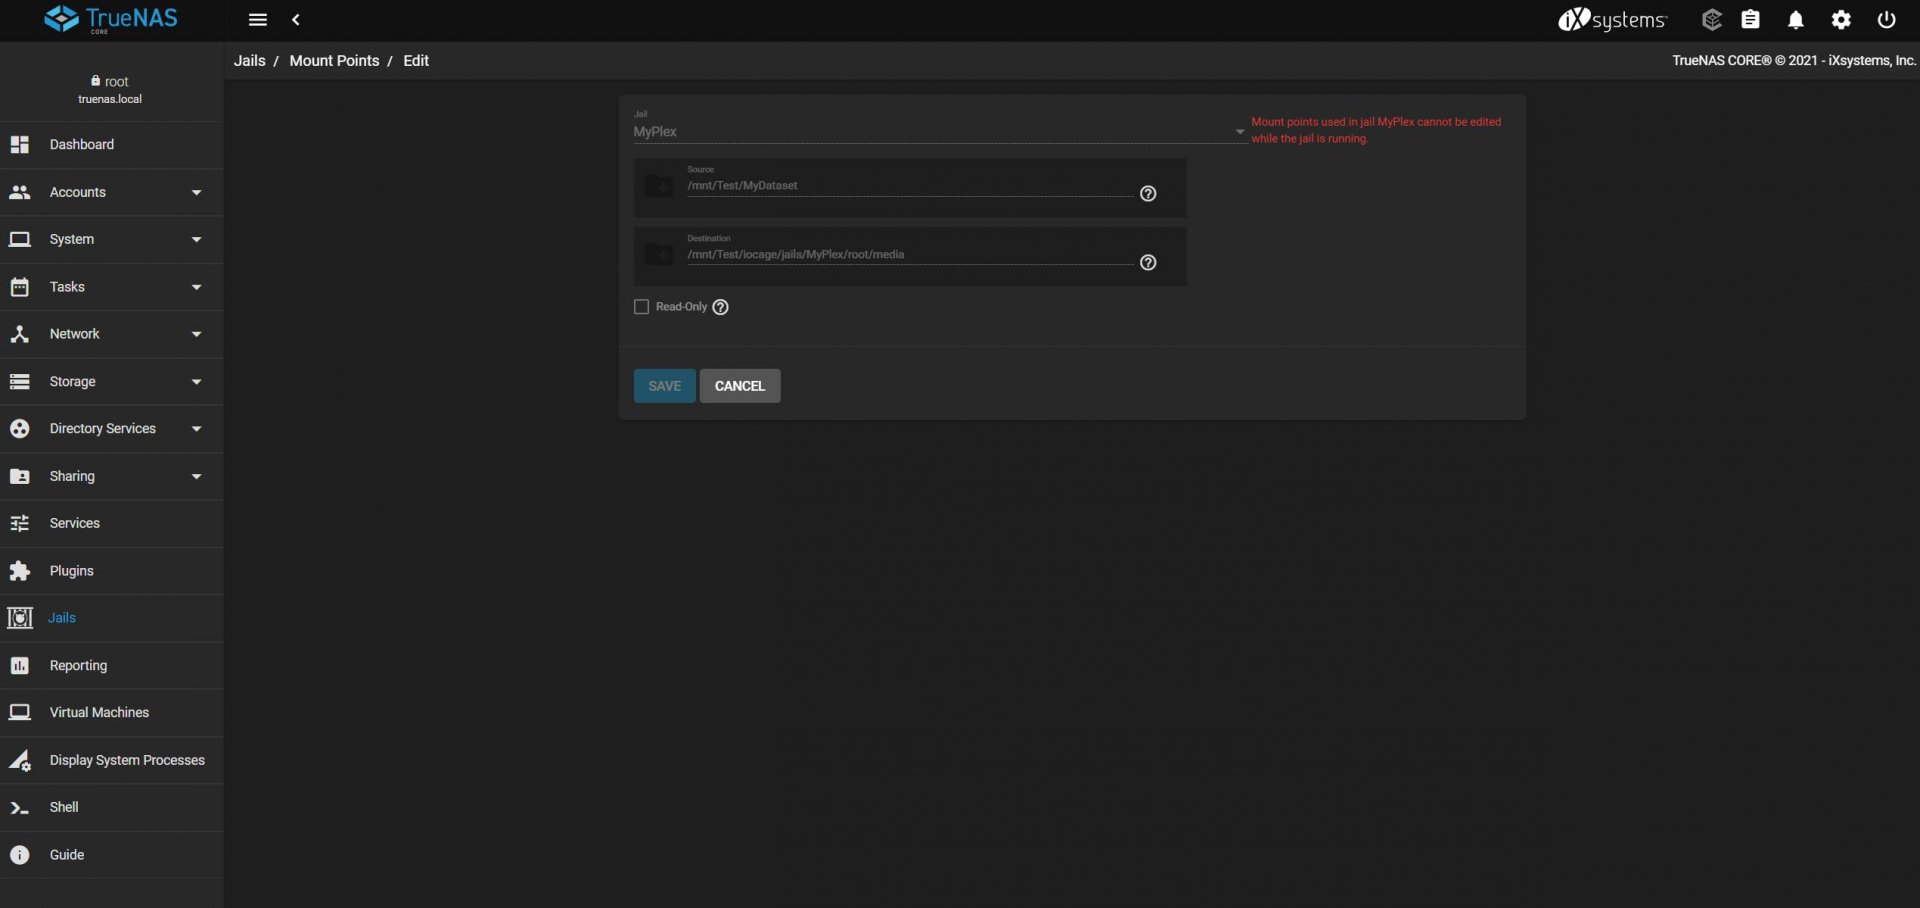The height and width of the screenshot is (908, 1920).
Task: Click the Accounts people icon
Action: pyautogui.click(x=20, y=192)
